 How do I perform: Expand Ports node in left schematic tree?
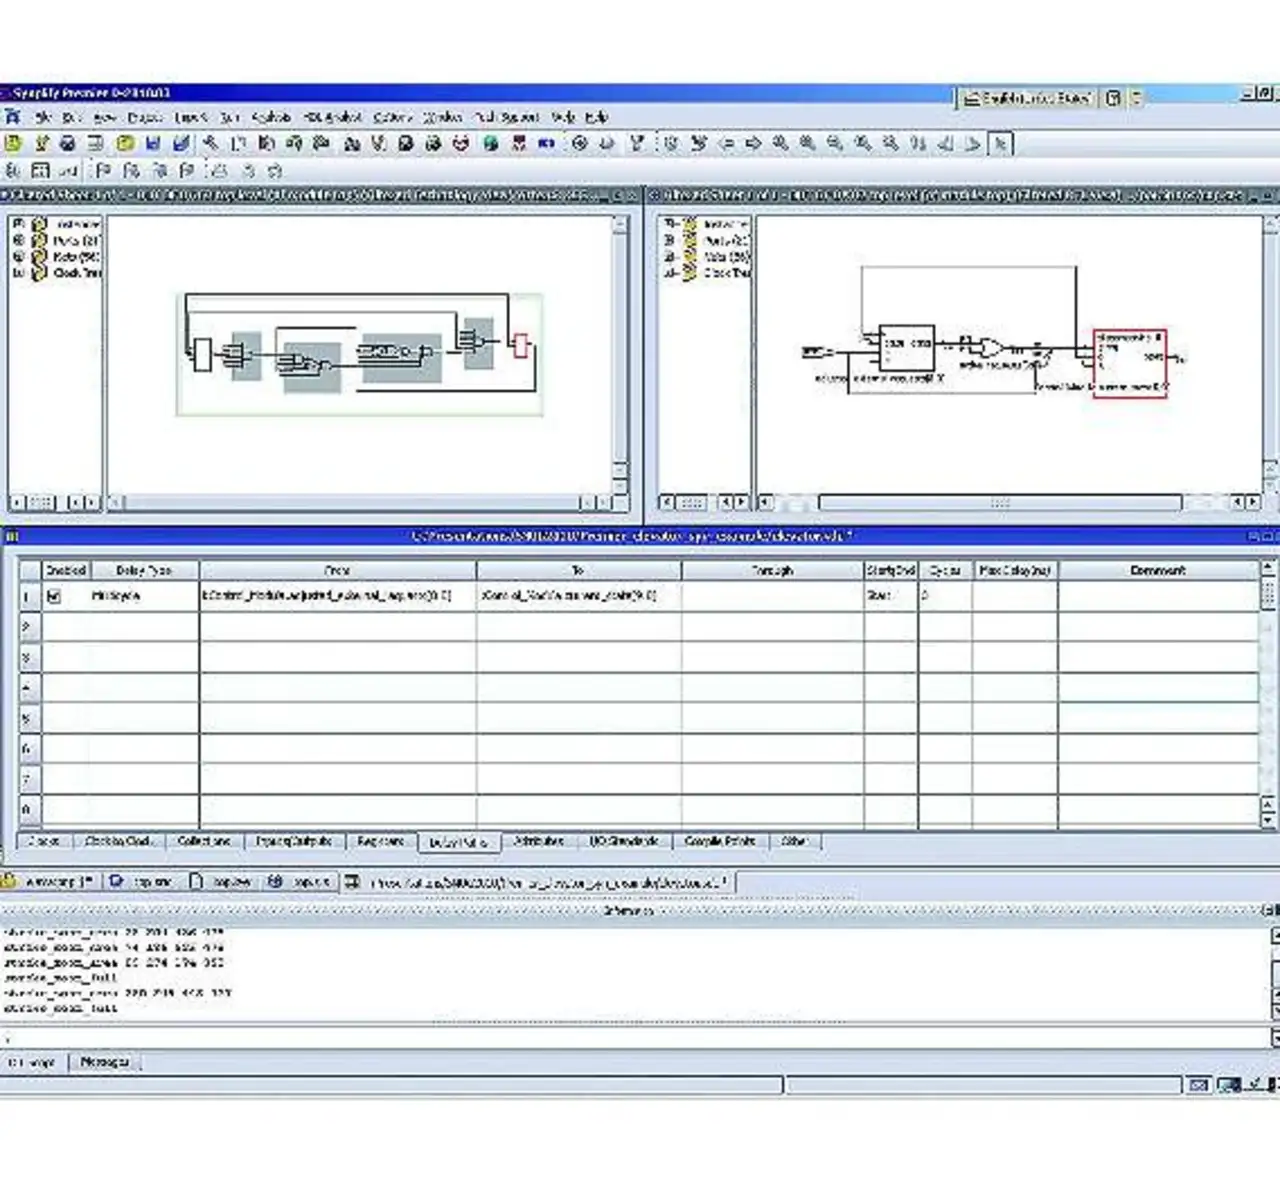pos(19,240)
